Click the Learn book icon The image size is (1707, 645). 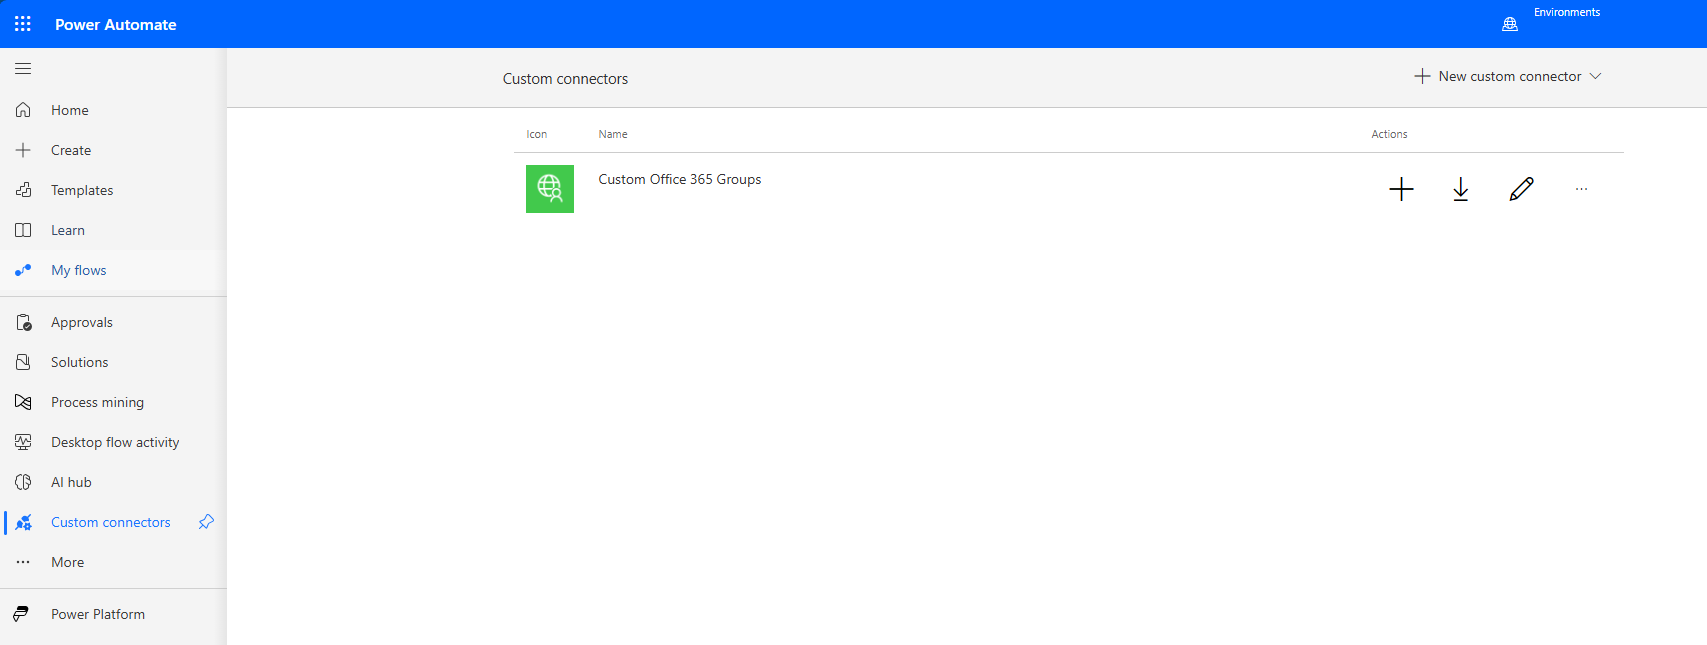tap(23, 230)
